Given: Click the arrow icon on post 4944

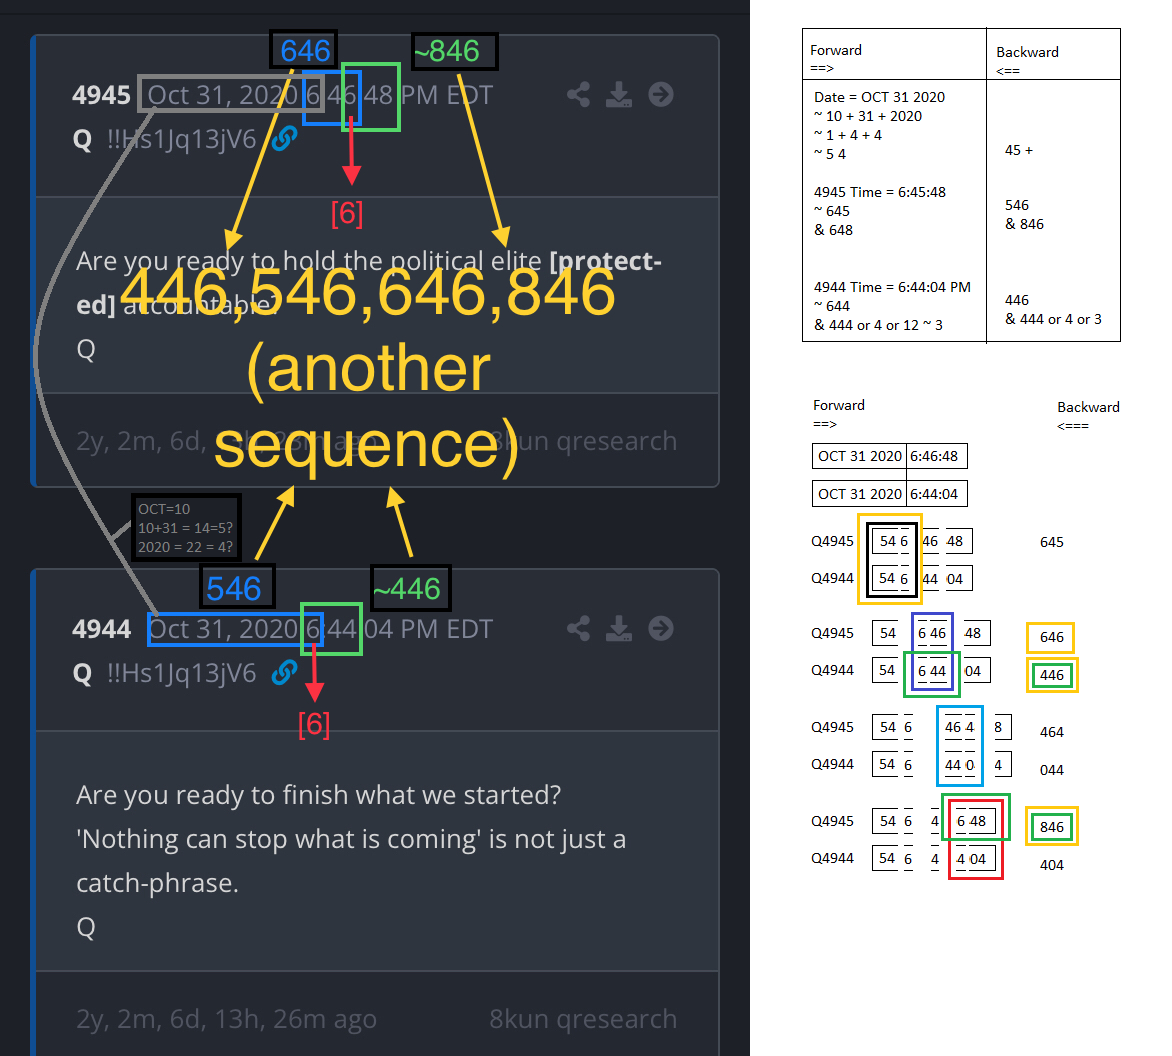Looking at the screenshot, I should click(661, 629).
